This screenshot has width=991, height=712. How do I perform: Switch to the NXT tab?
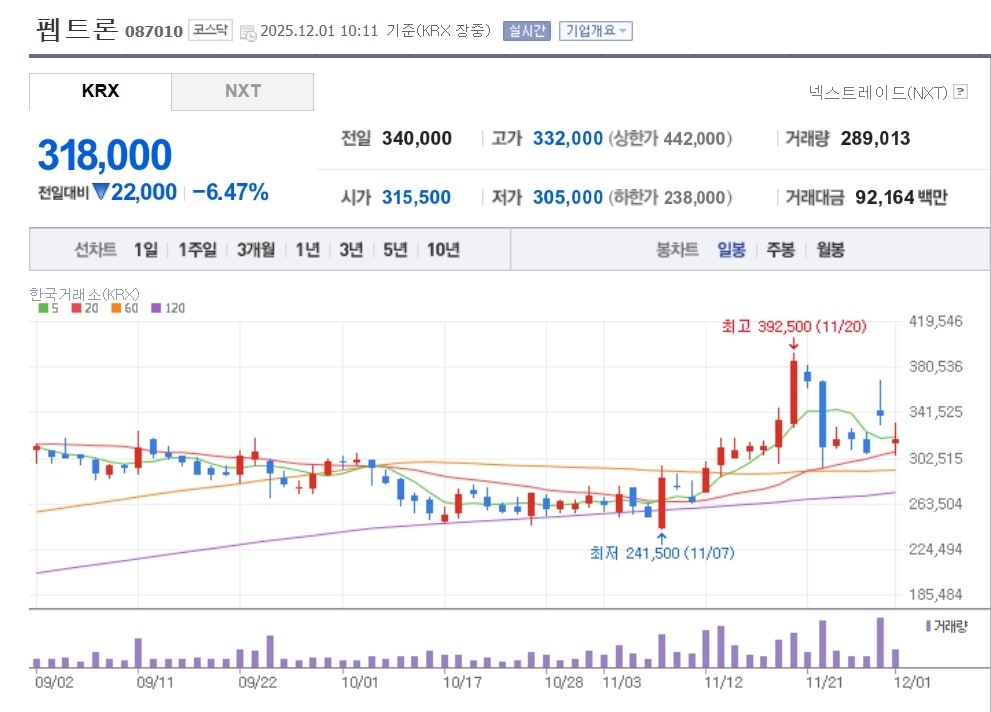coord(242,91)
